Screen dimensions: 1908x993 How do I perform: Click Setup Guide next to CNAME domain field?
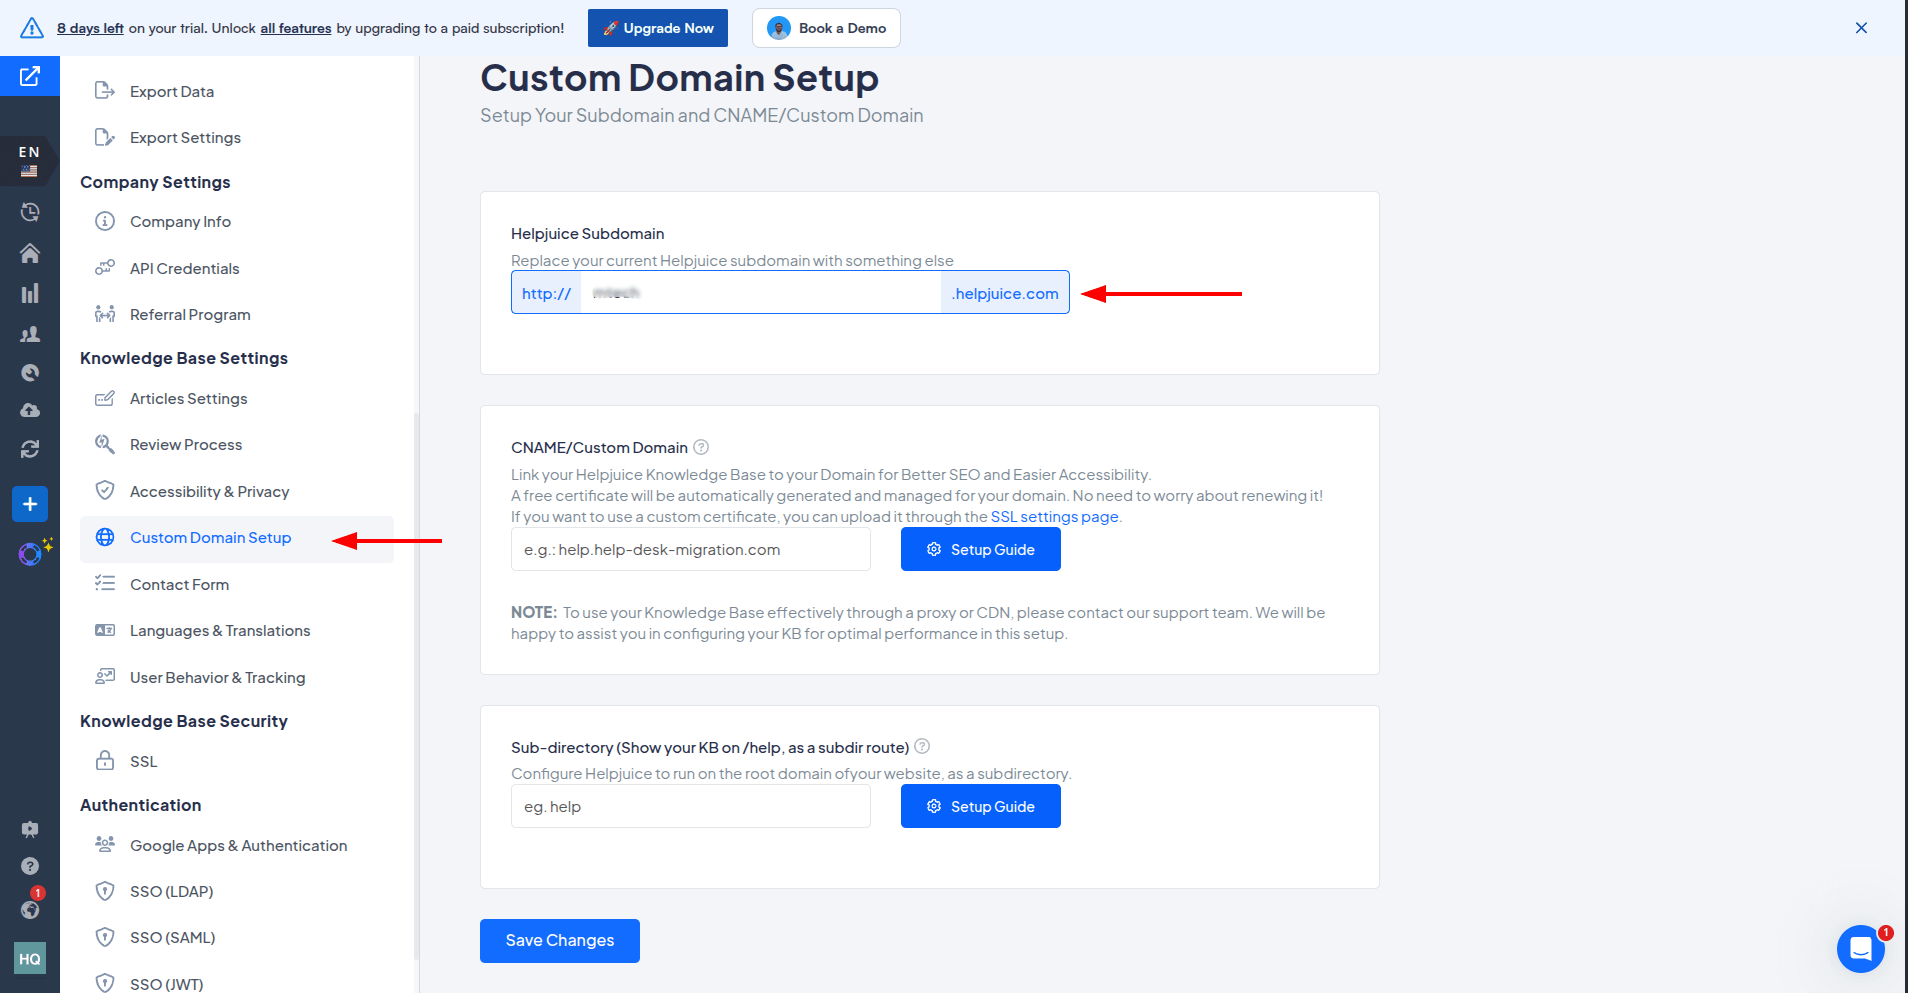(981, 549)
